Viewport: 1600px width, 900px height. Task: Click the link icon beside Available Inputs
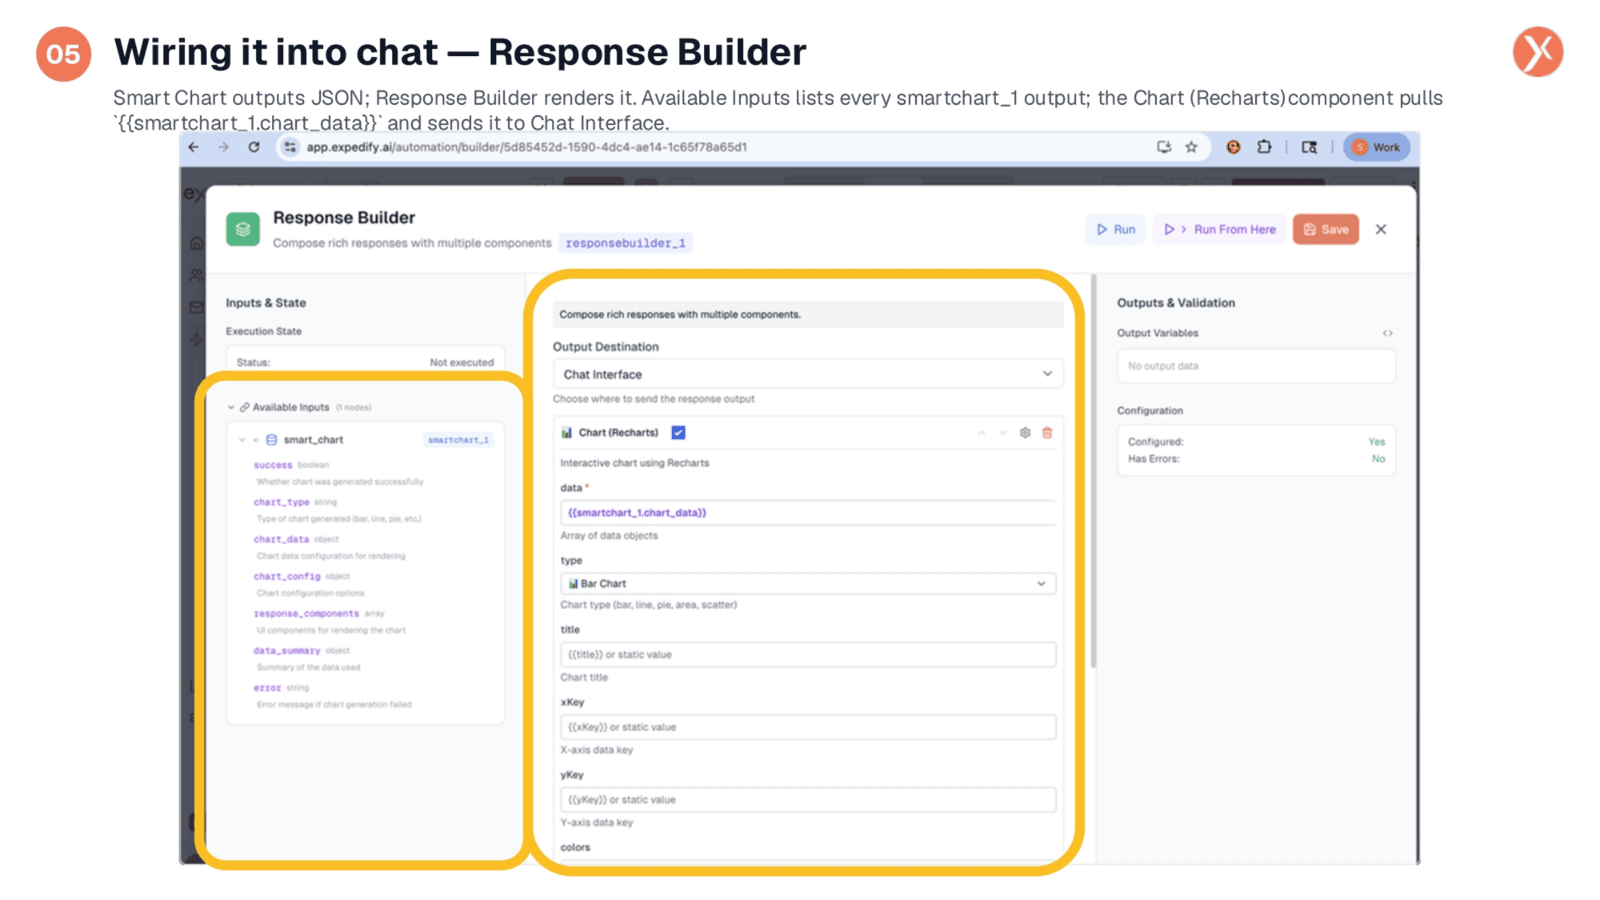[x=244, y=407]
